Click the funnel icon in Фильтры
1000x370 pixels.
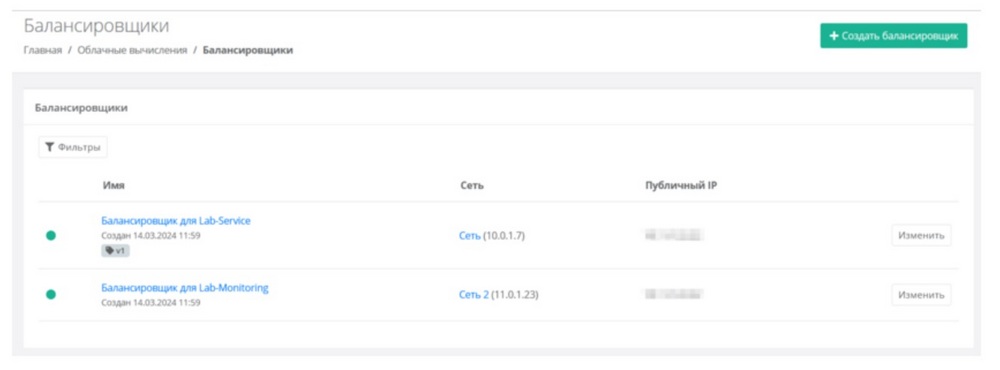[50, 147]
